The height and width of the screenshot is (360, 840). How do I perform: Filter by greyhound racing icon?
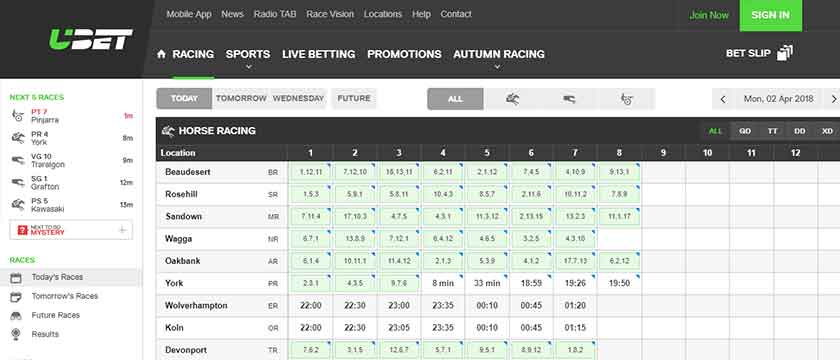tap(569, 99)
